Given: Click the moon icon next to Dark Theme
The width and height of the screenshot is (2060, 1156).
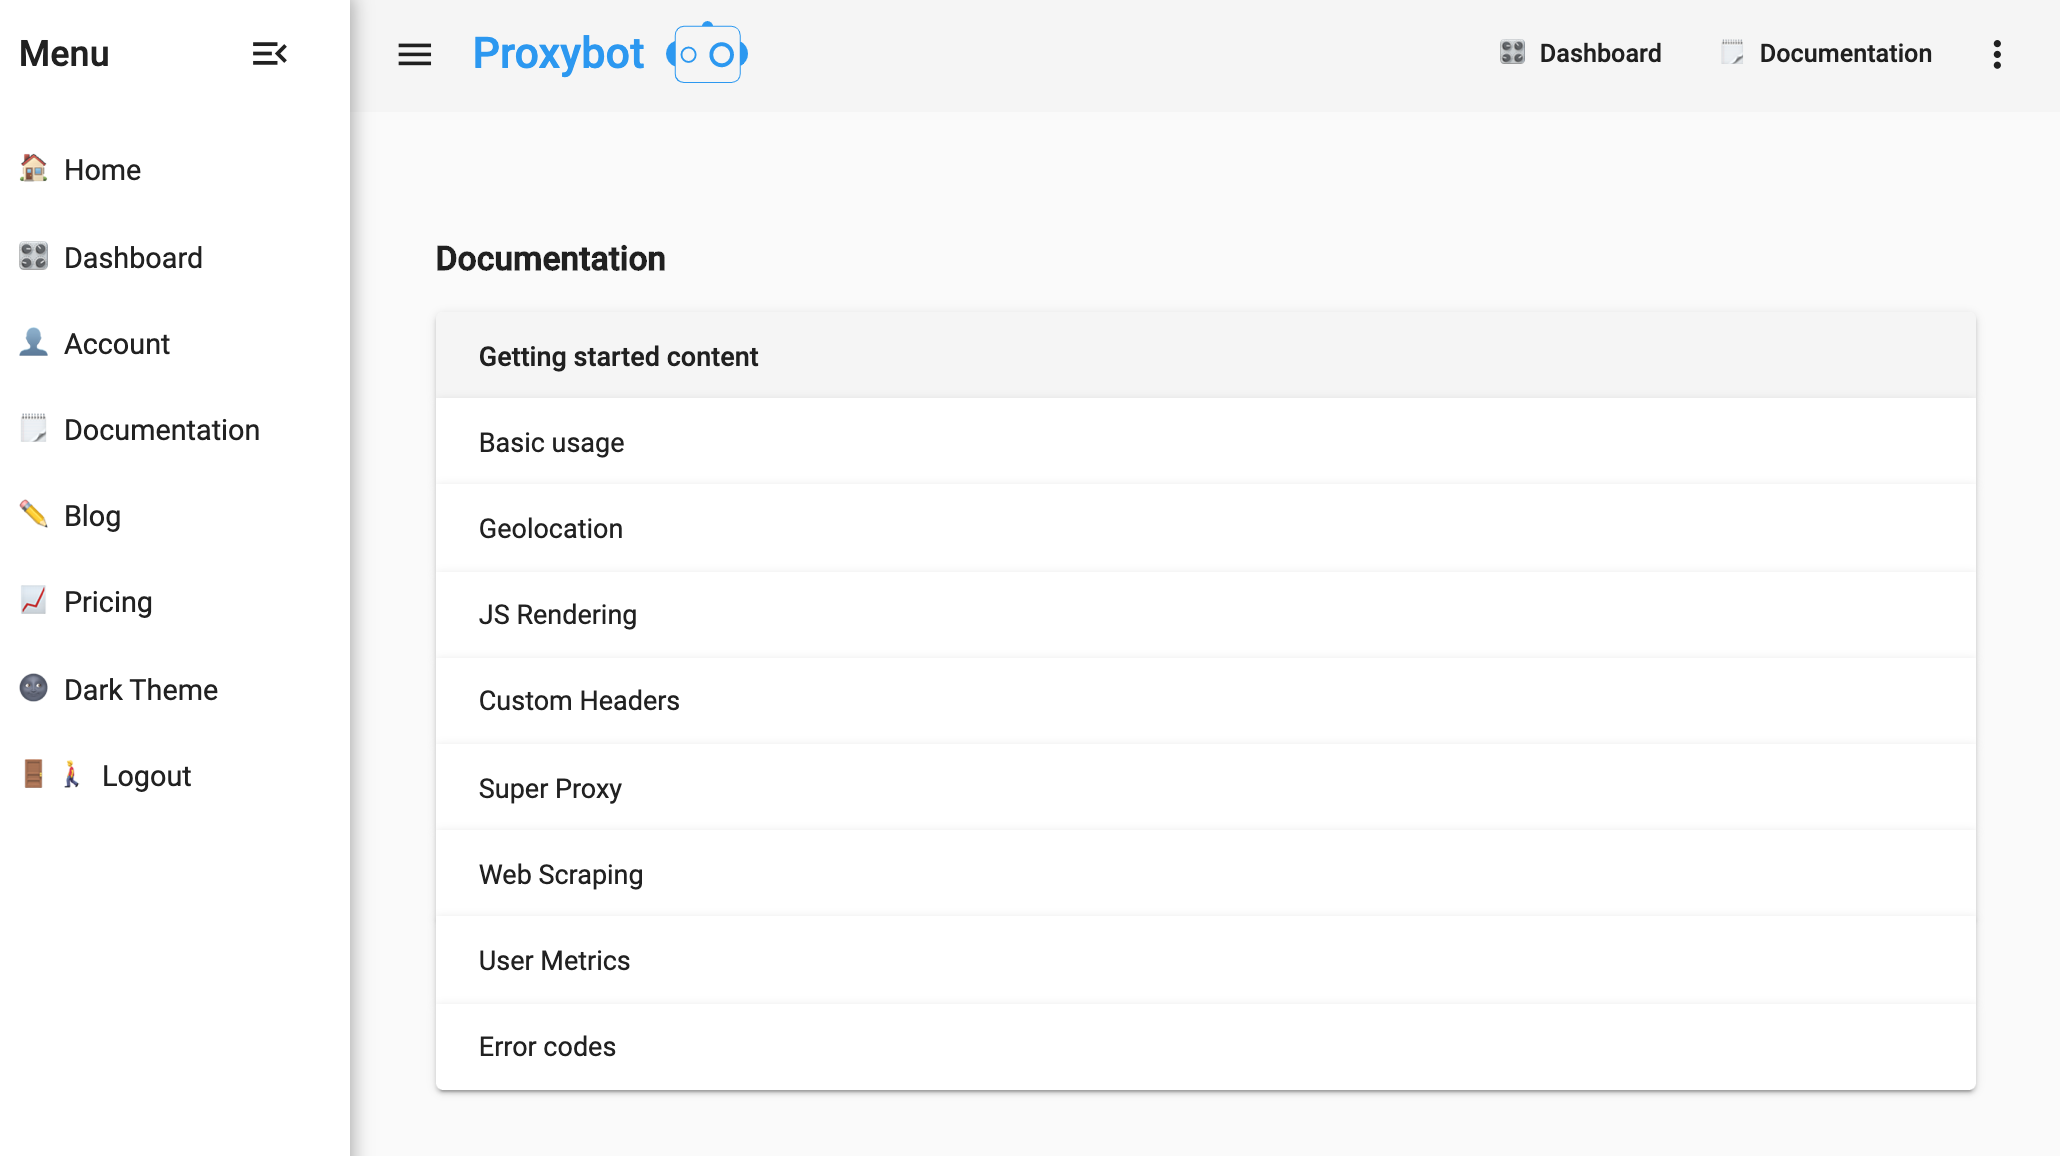Looking at the screenshot, I should (34, 688).
